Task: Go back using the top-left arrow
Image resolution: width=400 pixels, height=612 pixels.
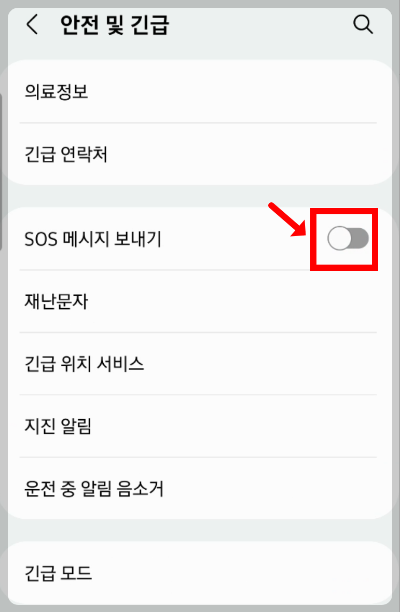Action: coord(32,25)
